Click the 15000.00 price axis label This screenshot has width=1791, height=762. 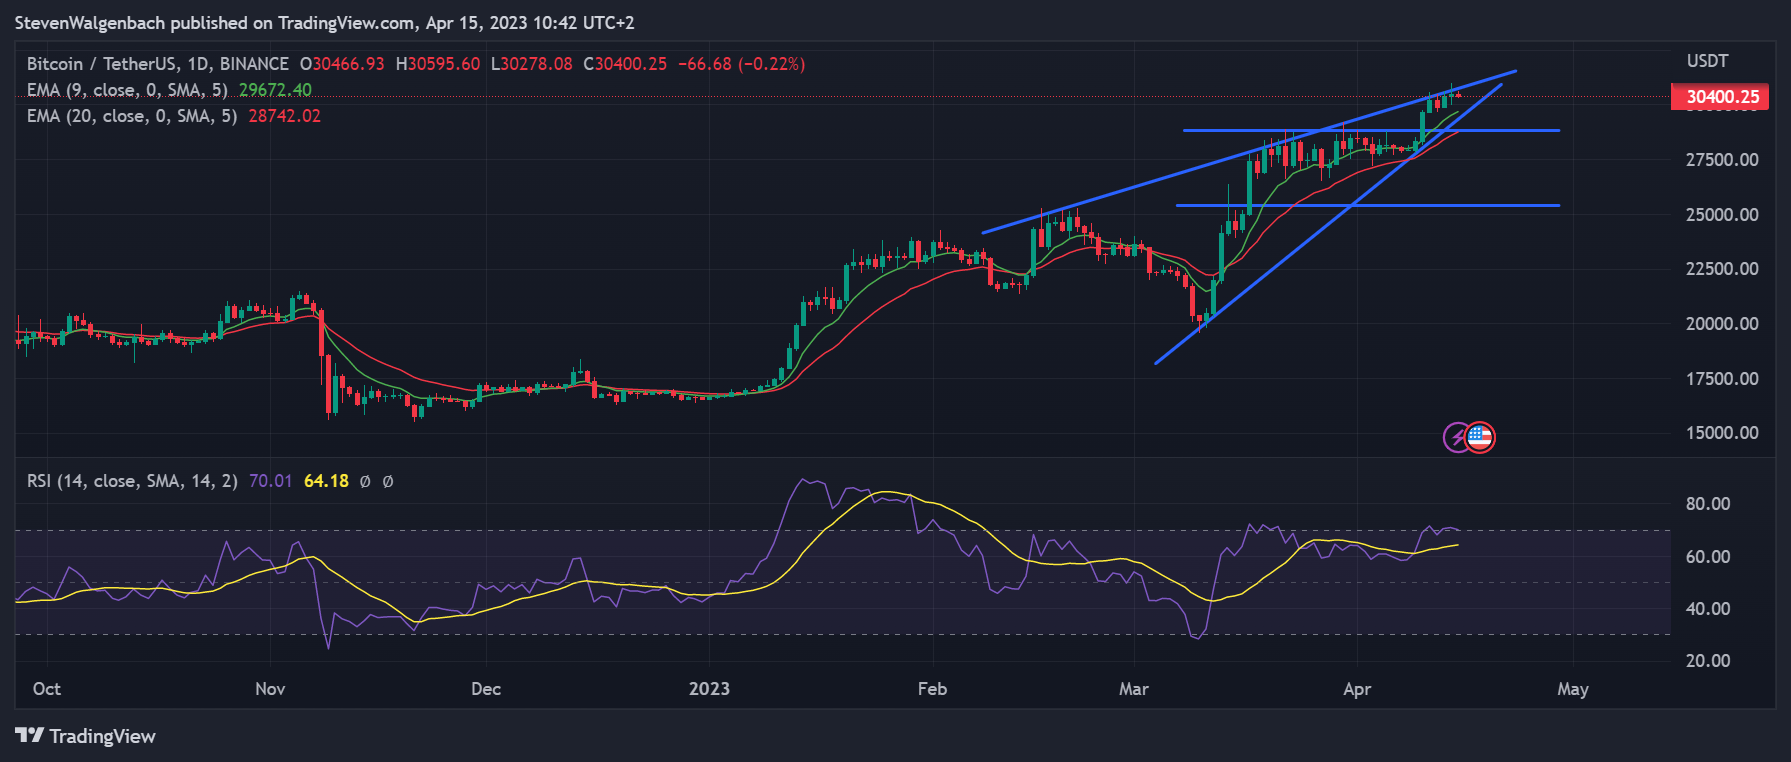click(1722, 433)
